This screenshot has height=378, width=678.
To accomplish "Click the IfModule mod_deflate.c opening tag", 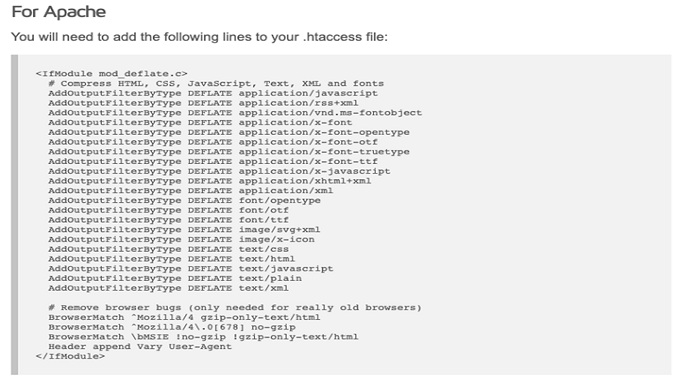I will coord(112,74).
